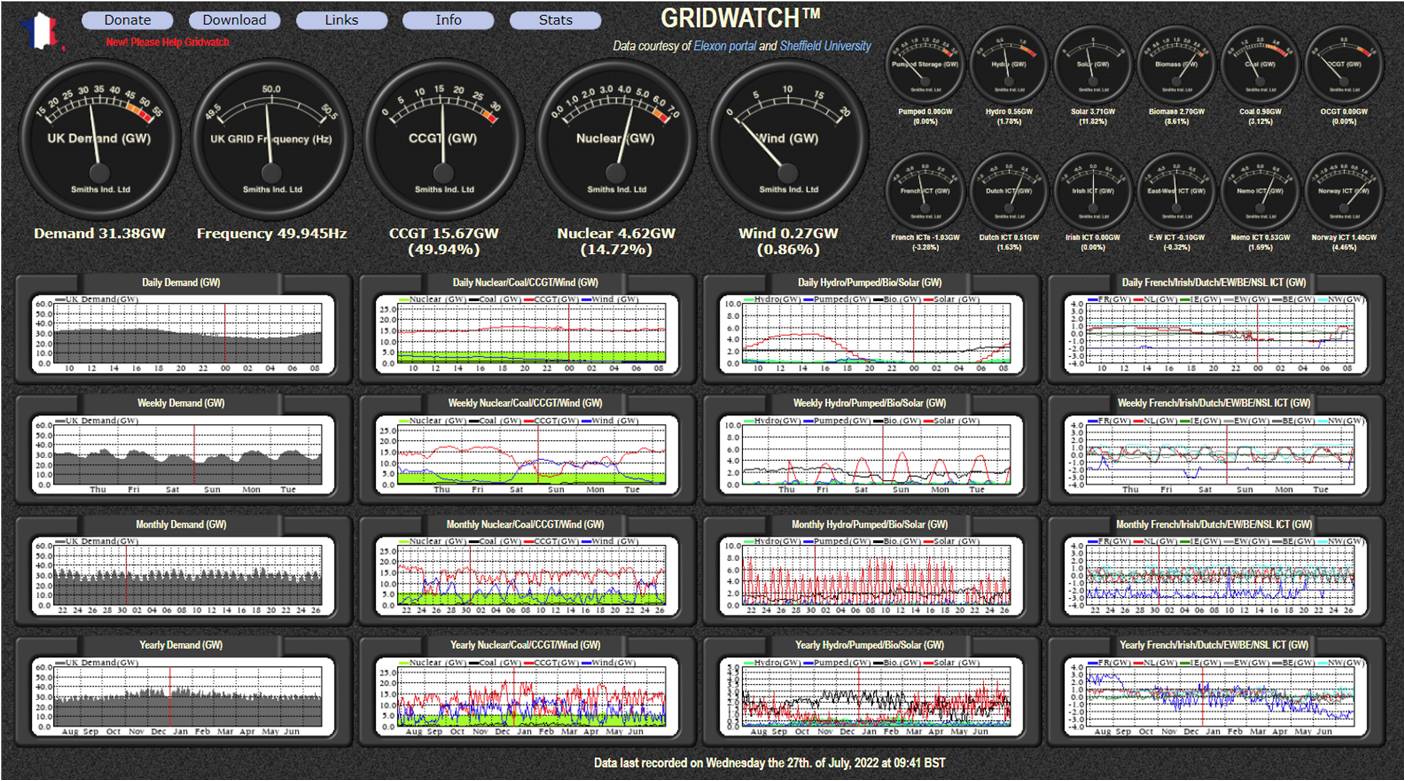Follow the Sheffield University link
This screenshot has width=1405, height=781.
[826, 46]
